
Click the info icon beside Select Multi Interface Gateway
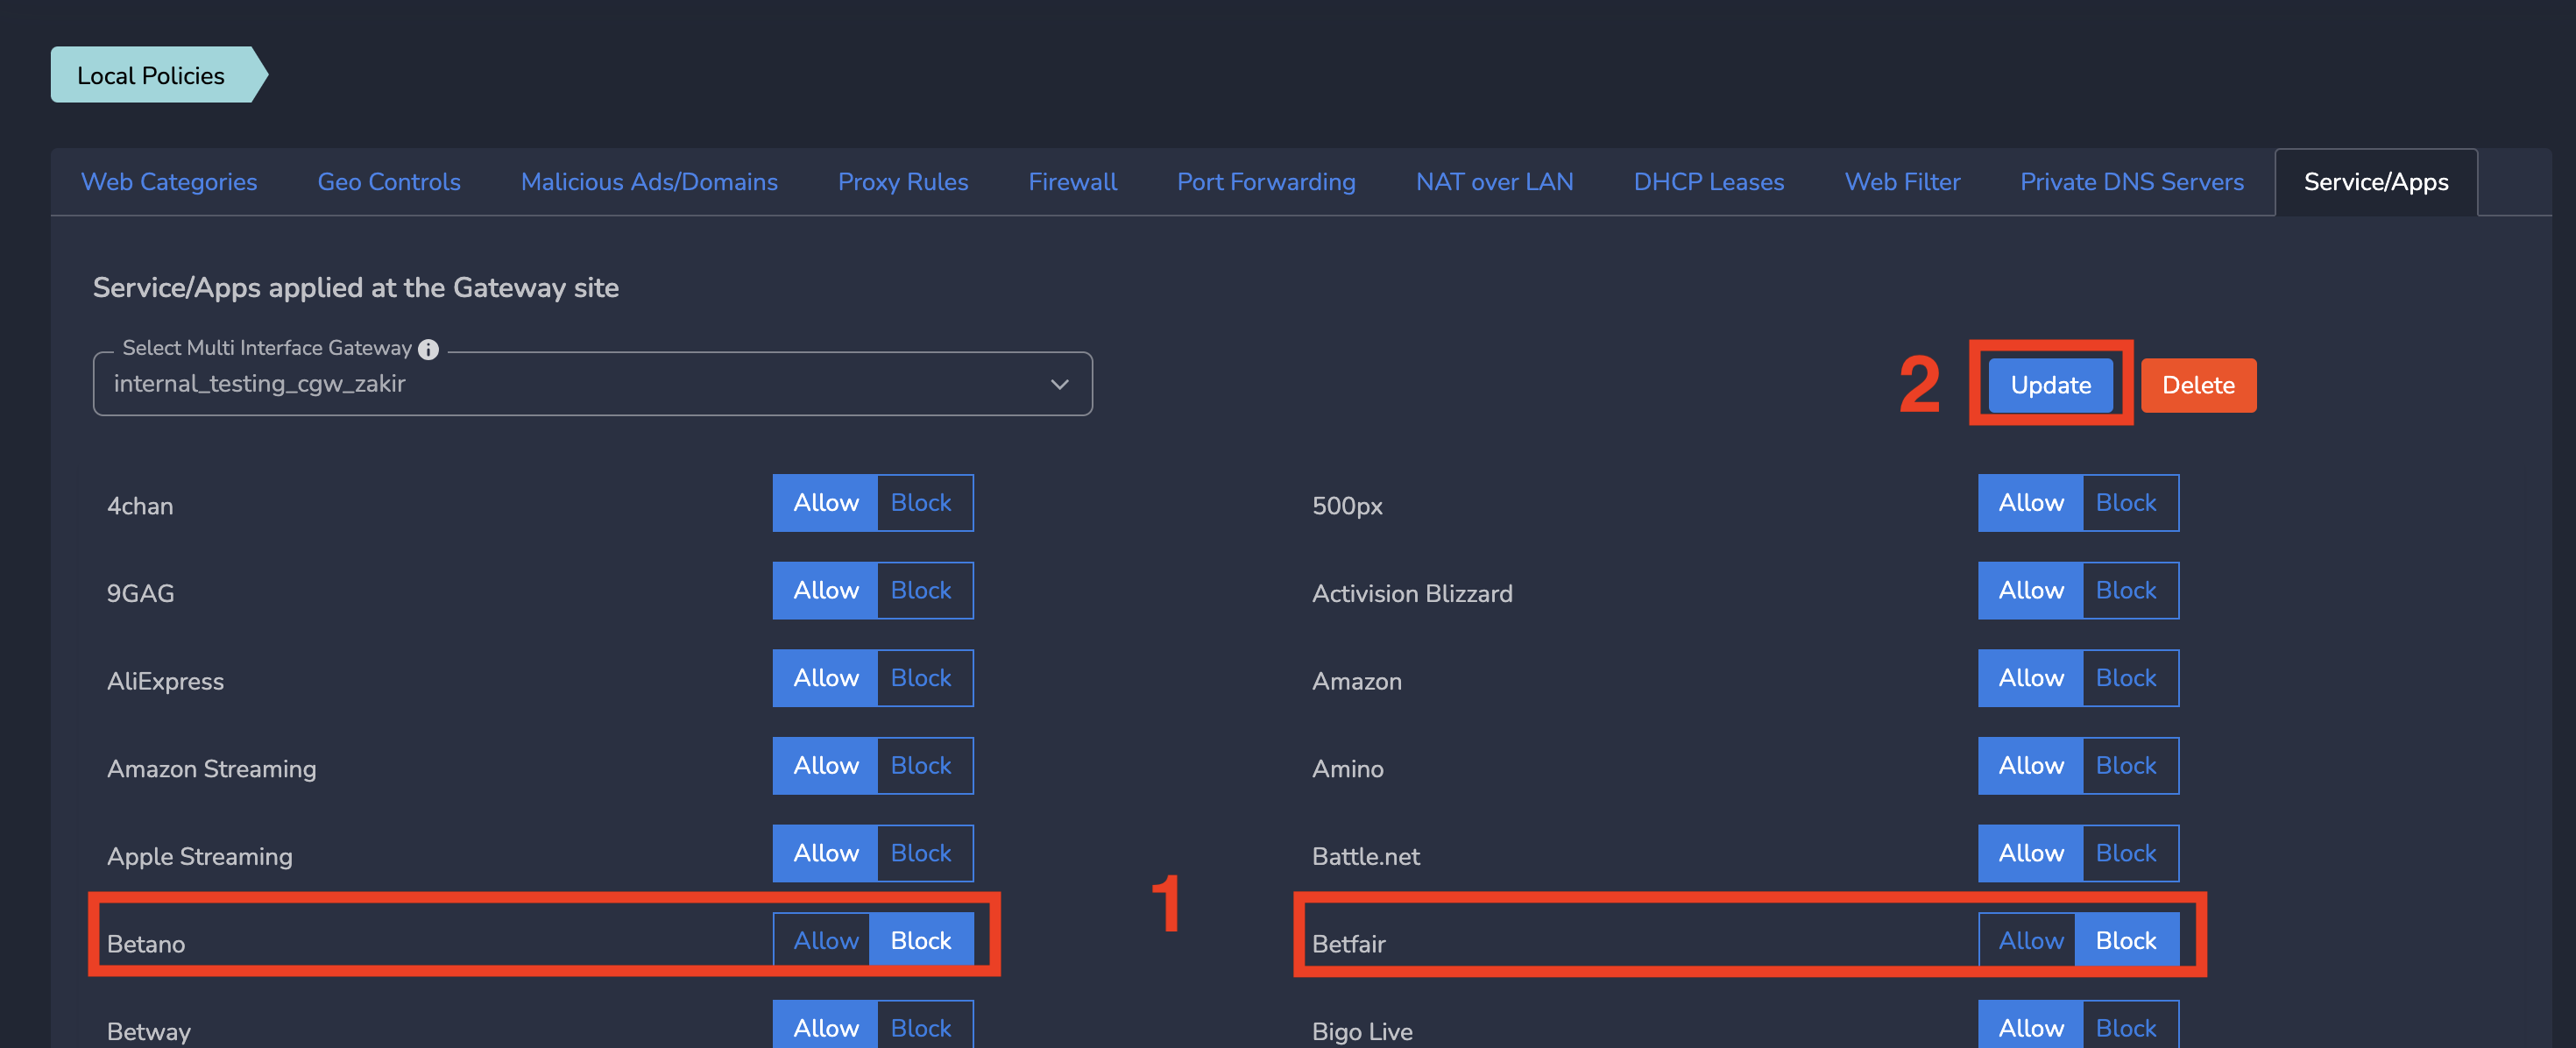[x=428, y=349]
